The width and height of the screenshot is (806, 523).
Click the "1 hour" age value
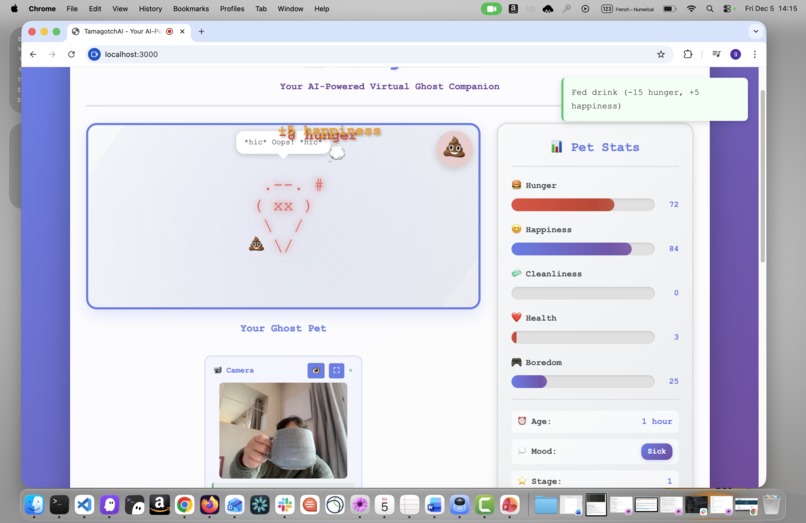(x=656, y=421)
